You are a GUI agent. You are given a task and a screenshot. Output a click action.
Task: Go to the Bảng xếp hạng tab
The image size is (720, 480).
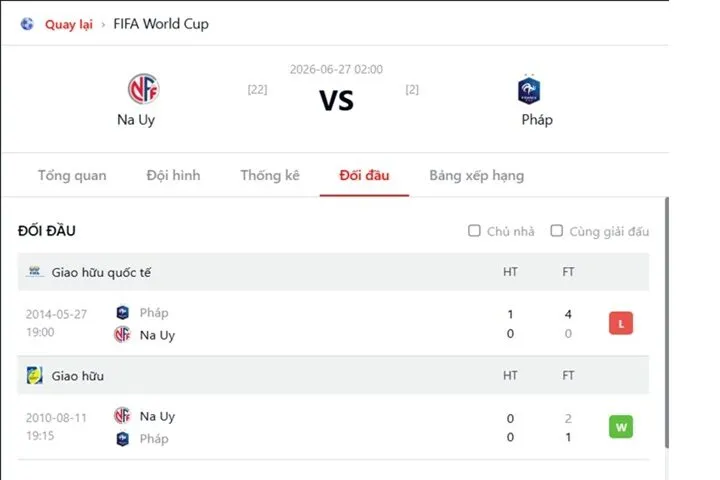pyautogui.click(x=477, y=175)
